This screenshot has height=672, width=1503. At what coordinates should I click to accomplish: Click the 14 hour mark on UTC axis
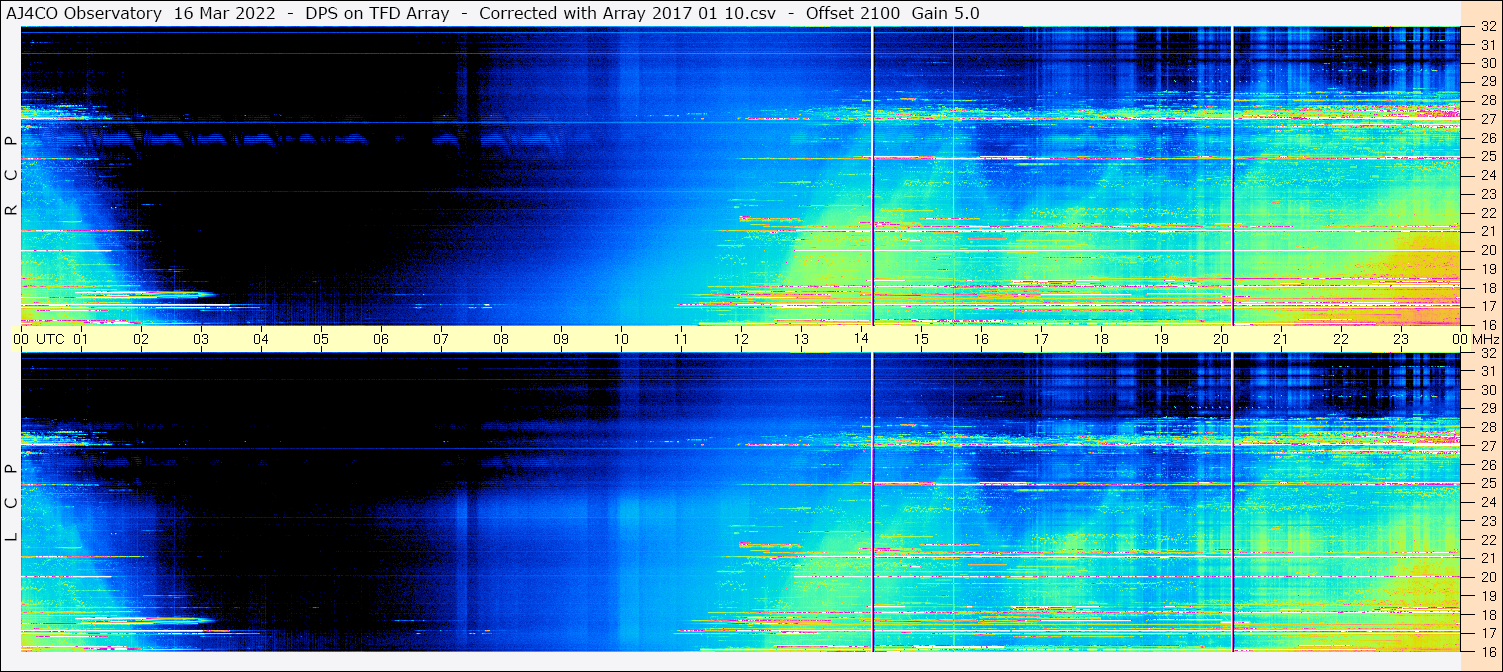[861, 339]
